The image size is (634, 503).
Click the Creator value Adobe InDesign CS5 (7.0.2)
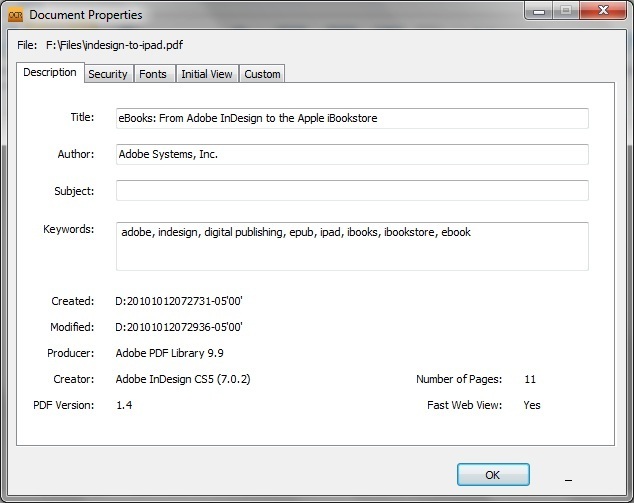(x=183, y=379)
